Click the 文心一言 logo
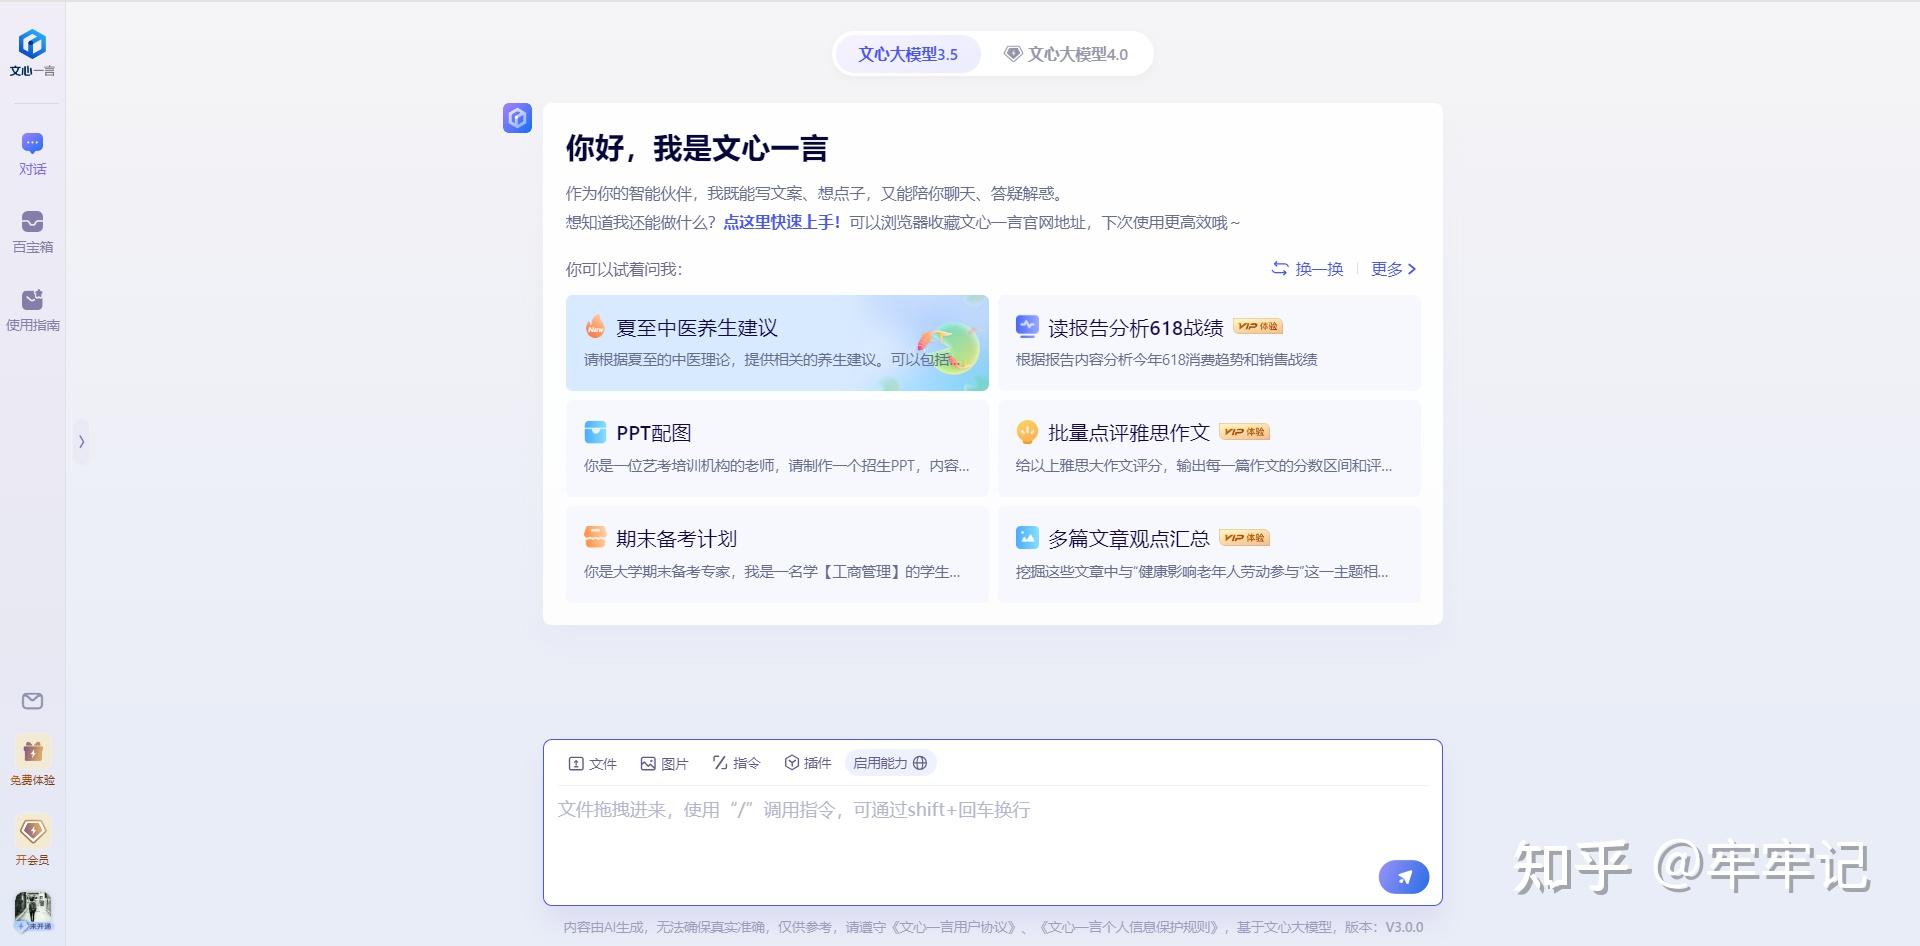The height and width of the screenshot is (946, 1920). click(x=31, y=48)
